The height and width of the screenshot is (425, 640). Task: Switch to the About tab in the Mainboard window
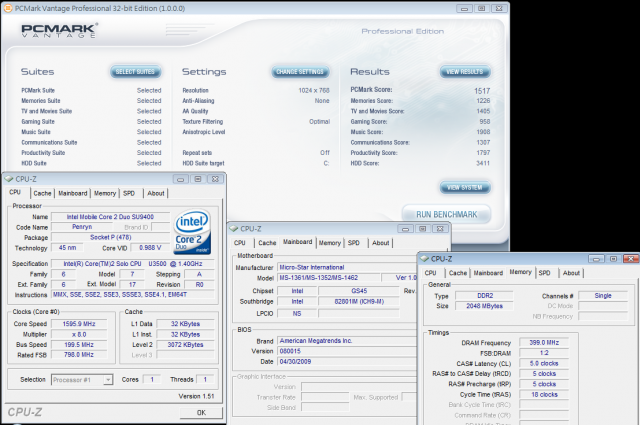pos(380,243)
